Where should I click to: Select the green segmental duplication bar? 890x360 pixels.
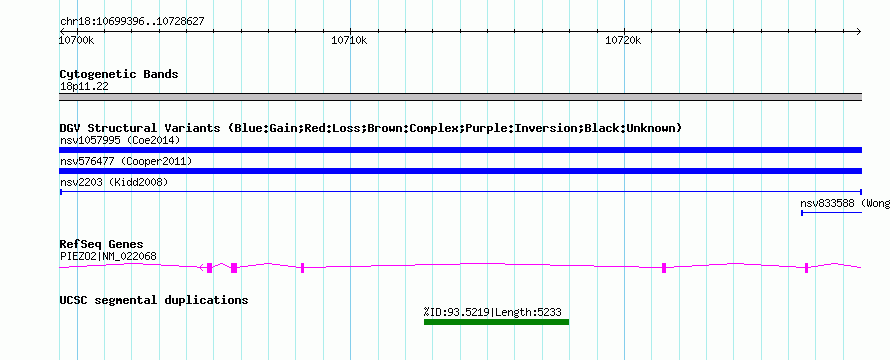[x=496, y=322]
